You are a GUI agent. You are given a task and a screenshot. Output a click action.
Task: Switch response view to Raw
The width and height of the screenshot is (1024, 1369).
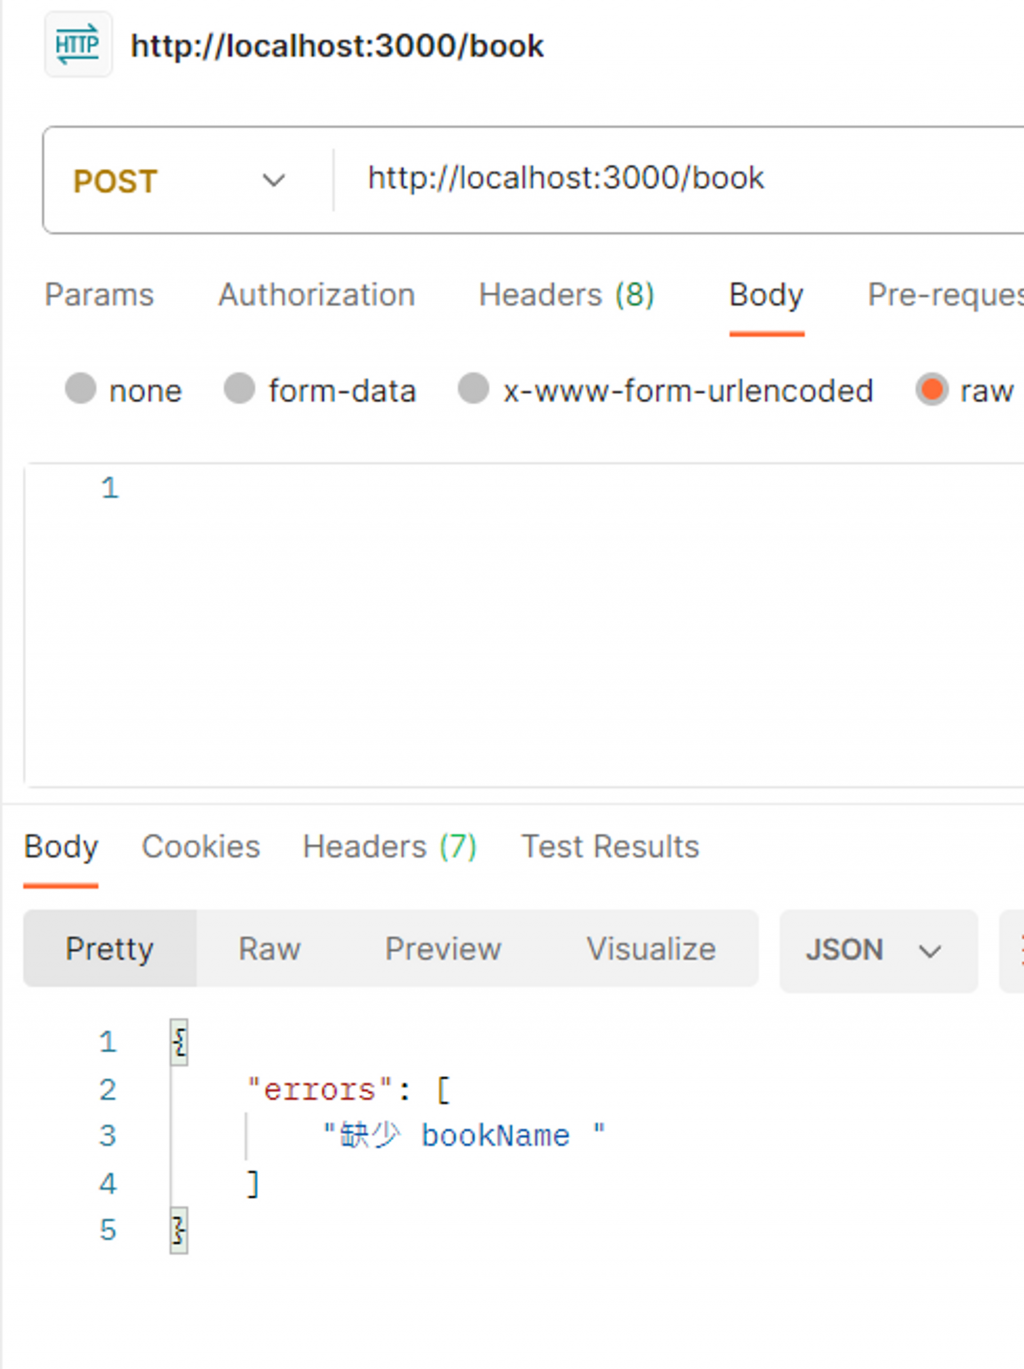269,949
